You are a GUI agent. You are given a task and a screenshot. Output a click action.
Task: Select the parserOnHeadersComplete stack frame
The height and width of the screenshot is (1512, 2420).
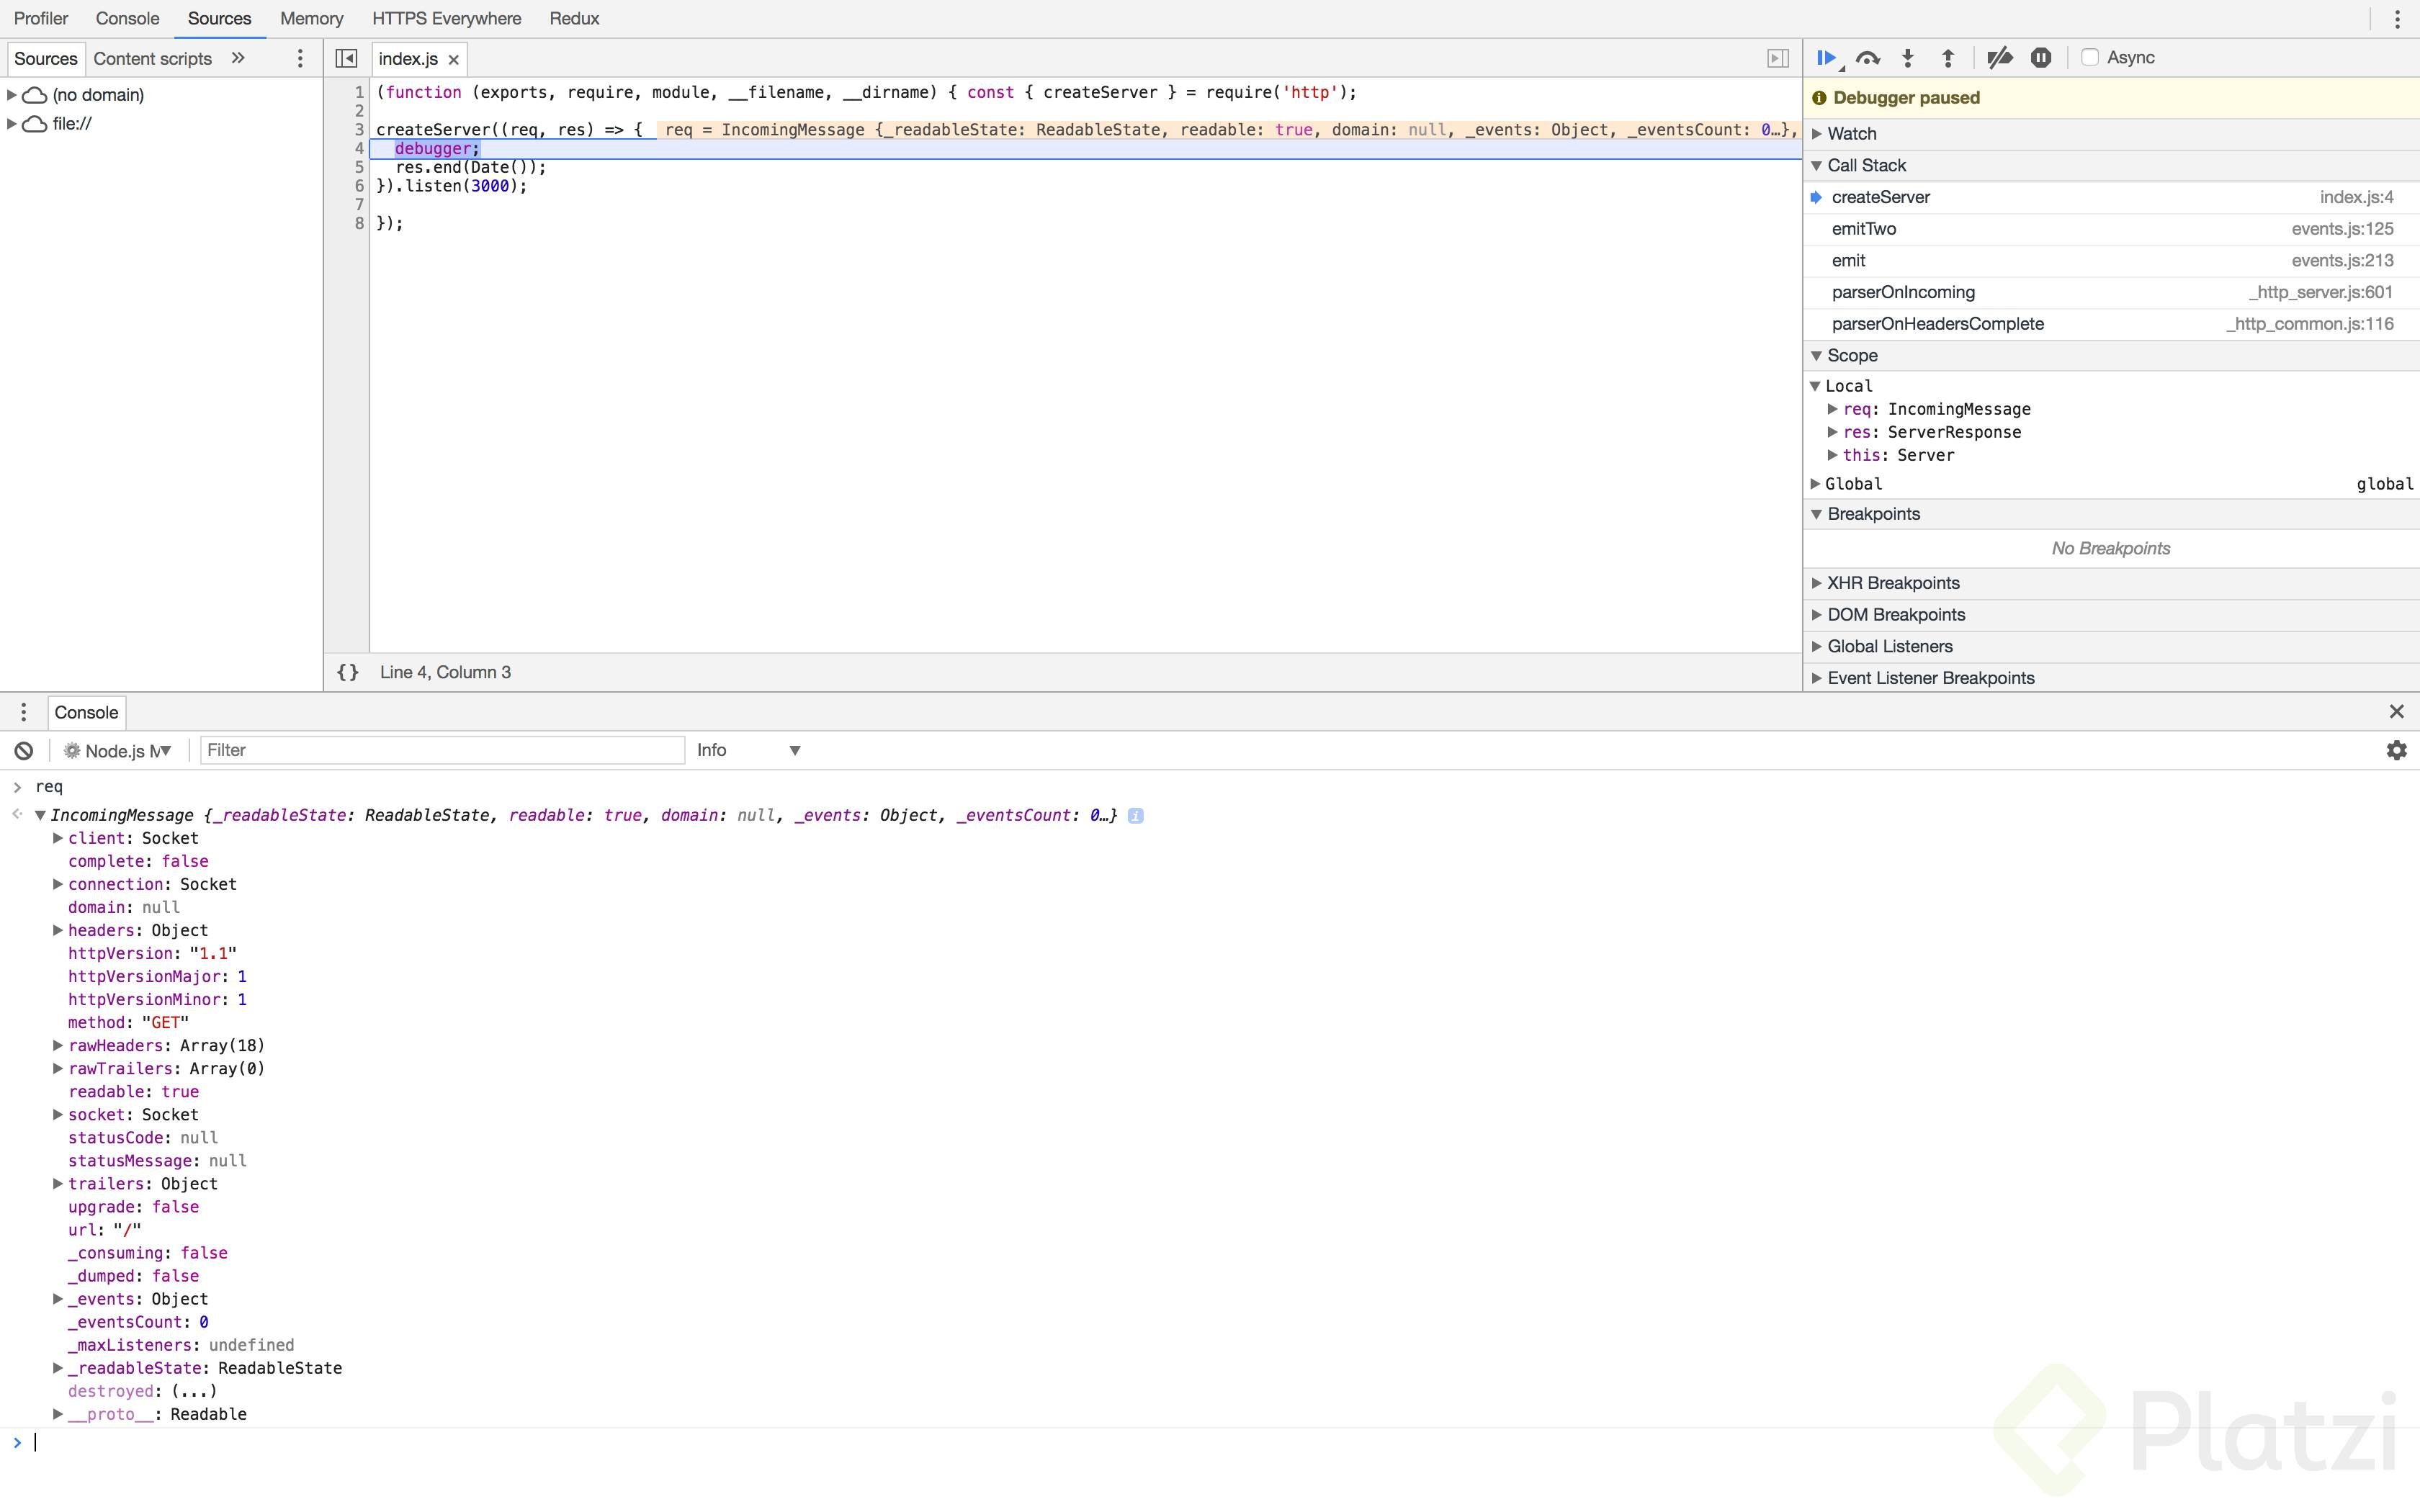coord(2111,324)
